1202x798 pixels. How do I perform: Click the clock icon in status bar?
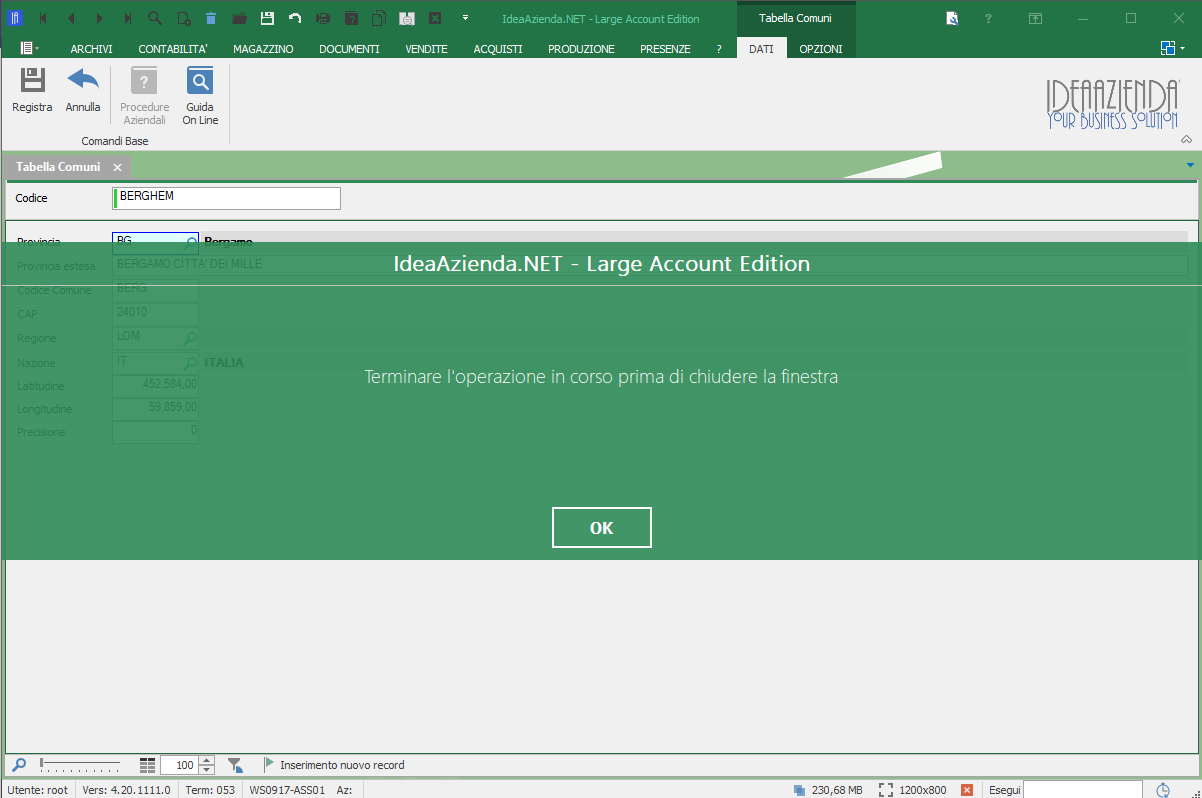coord(1163,790)
